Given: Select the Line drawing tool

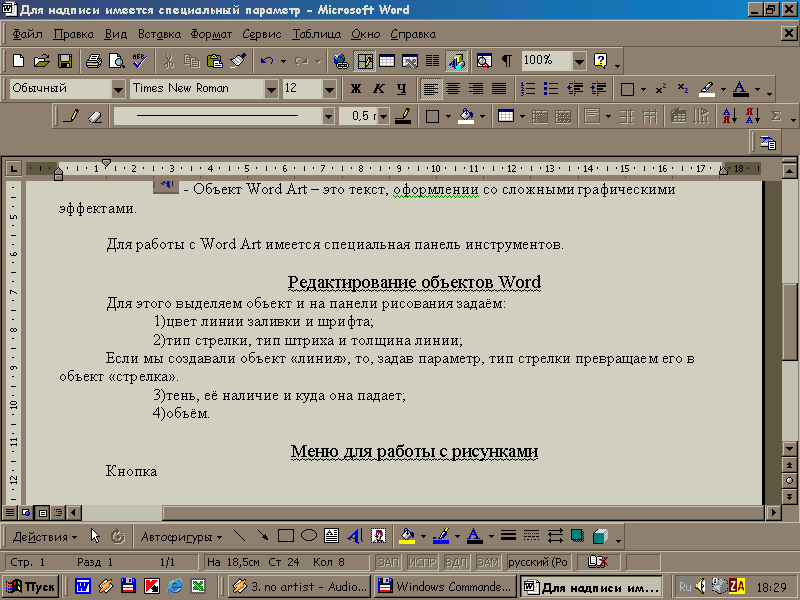Looking at the screenshot, I should coord(239,536).
